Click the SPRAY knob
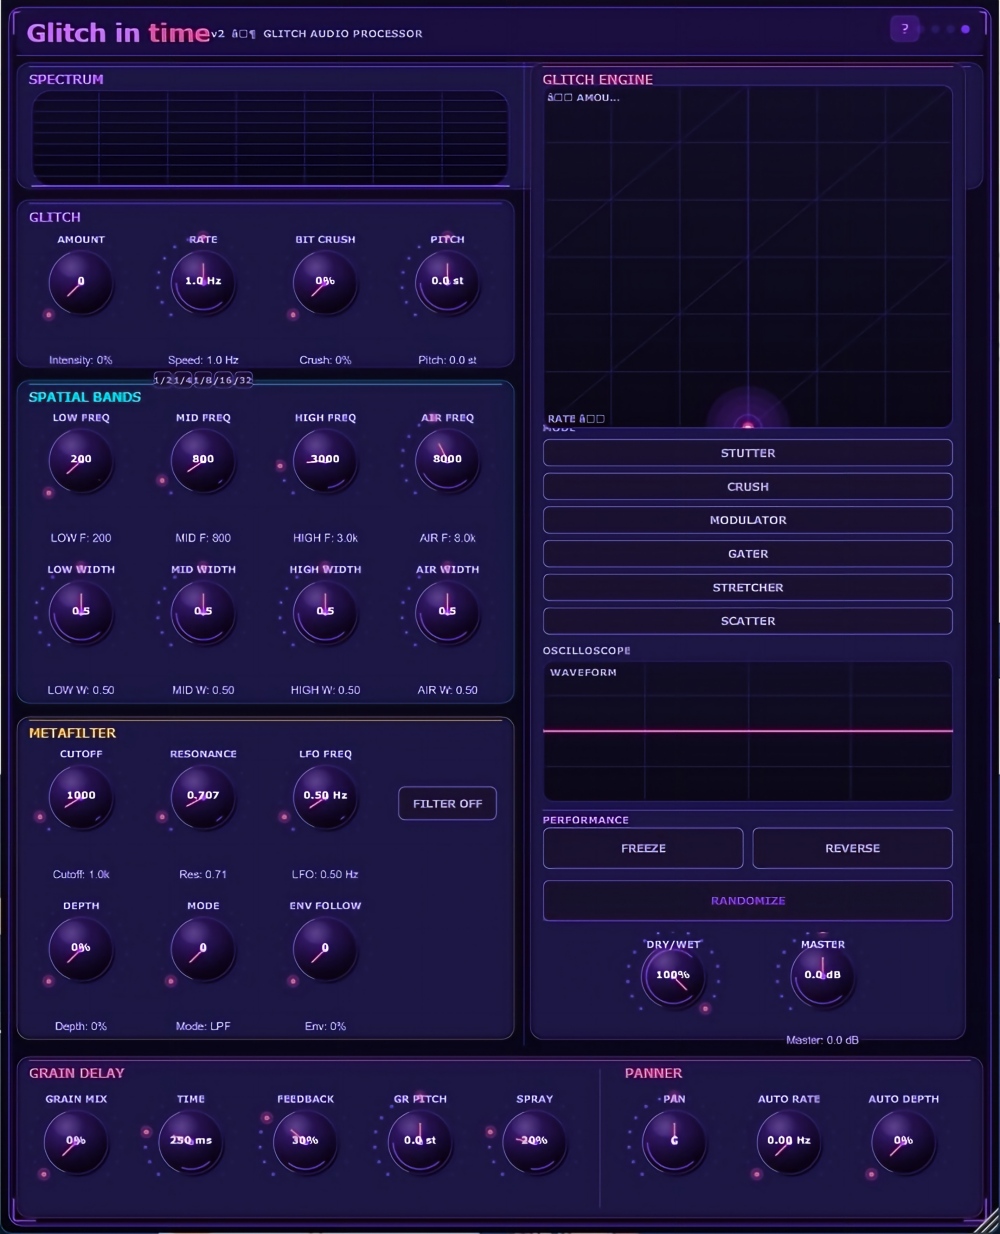 click(x=534, y=1142)
